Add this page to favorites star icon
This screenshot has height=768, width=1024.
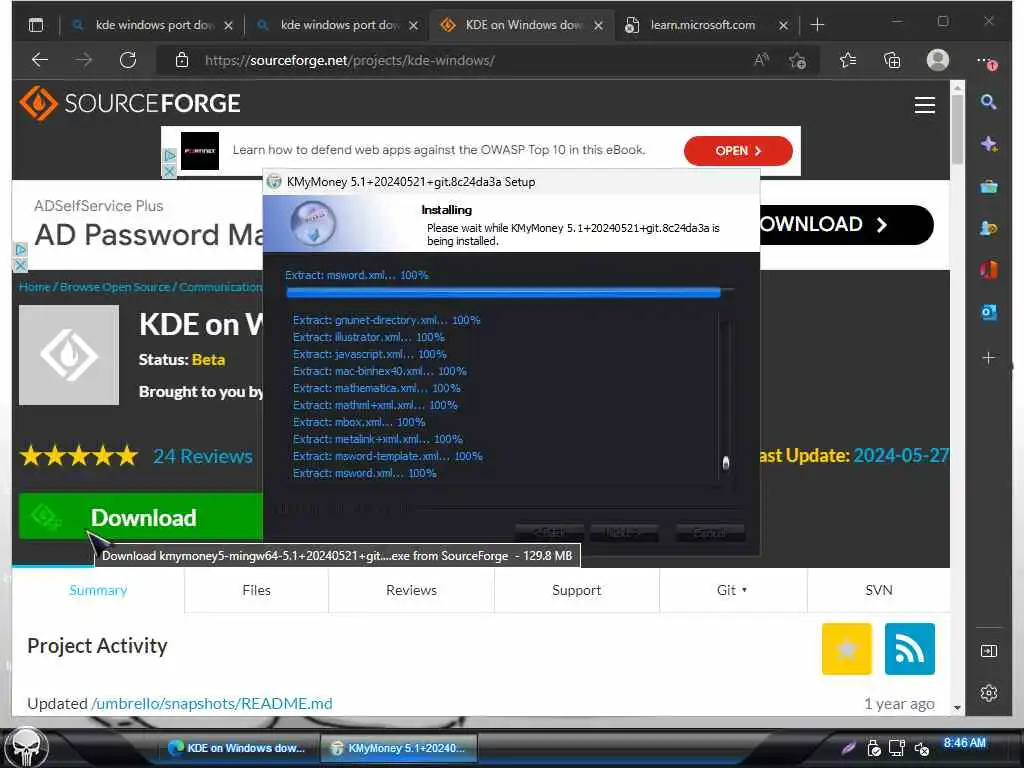point(797,61)
